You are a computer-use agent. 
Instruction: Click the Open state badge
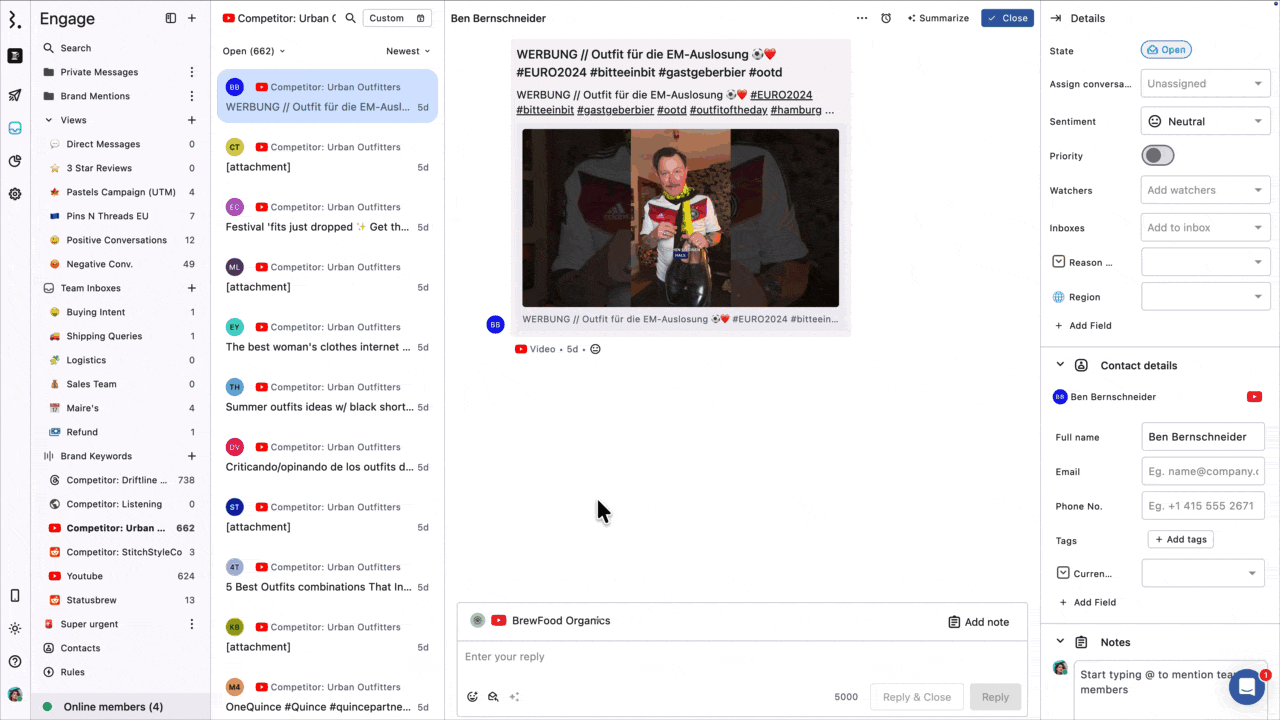click(1166, 49)
